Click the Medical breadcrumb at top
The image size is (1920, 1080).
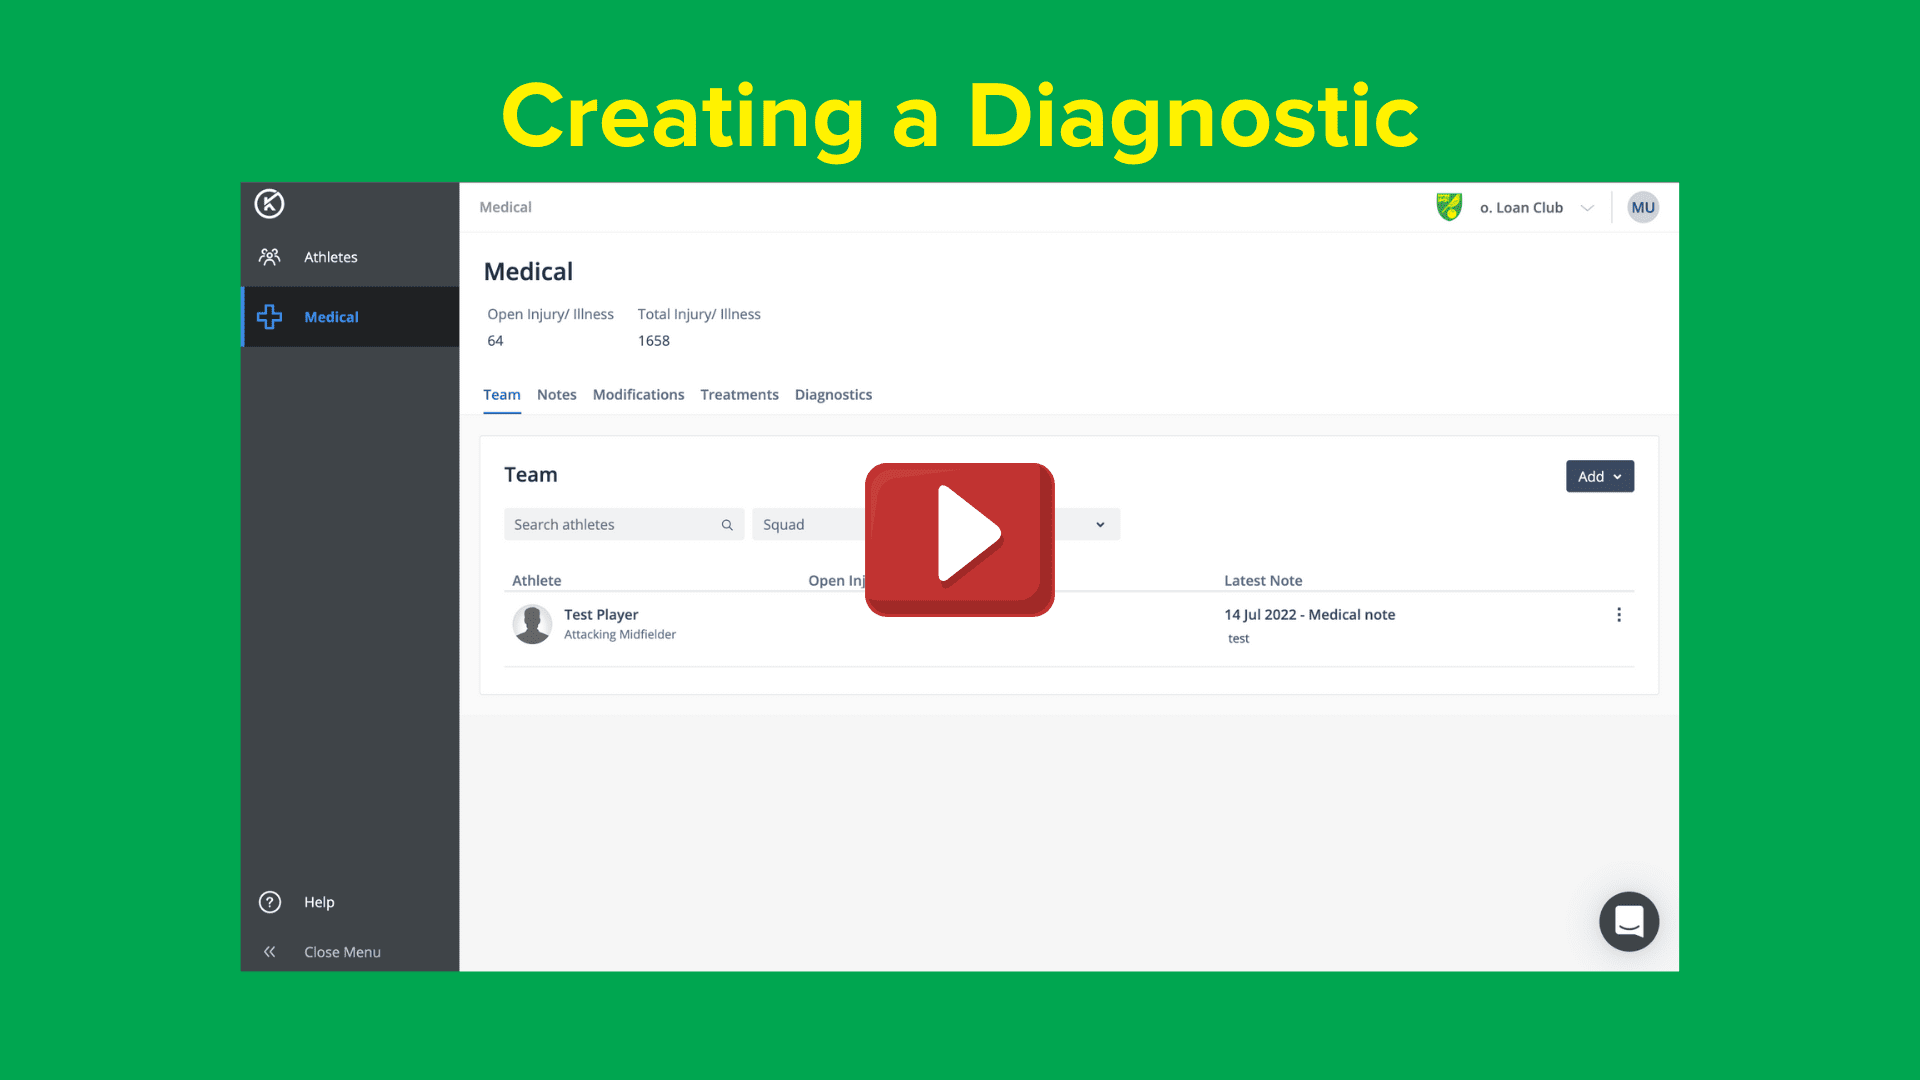click(x=505, y=207)
